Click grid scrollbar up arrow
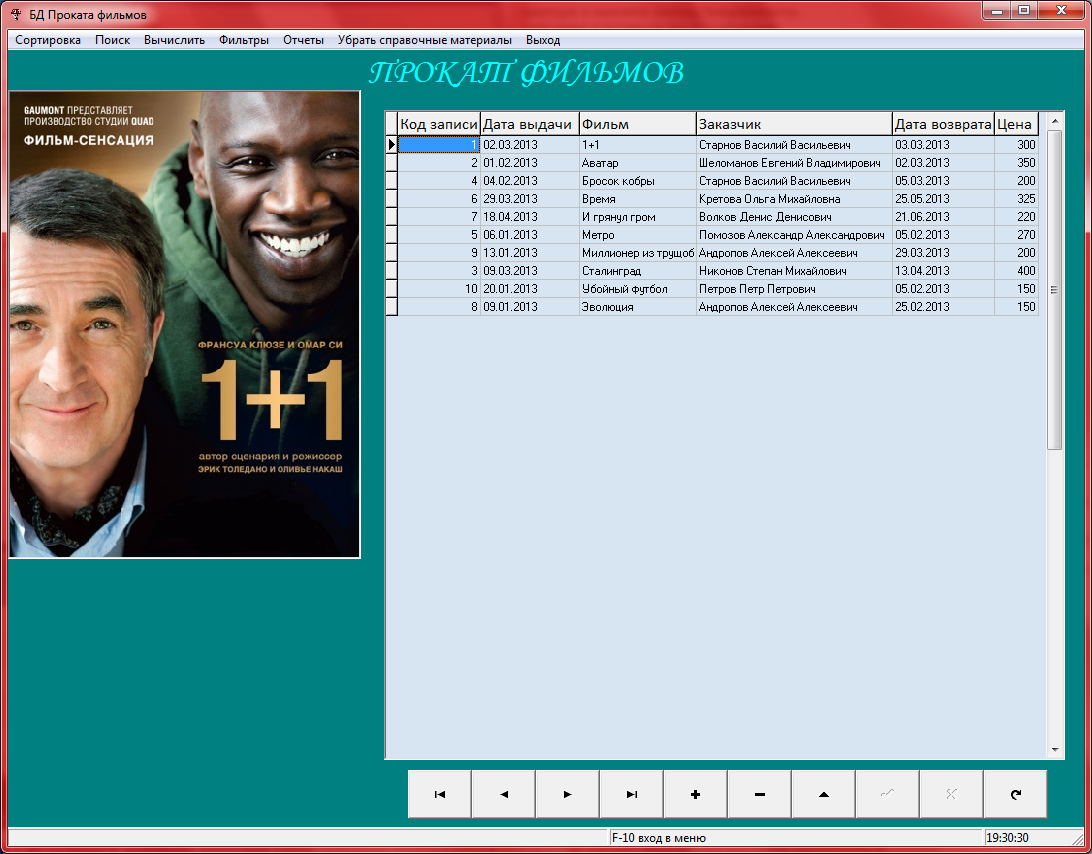Screen dimensions: 1092x854 [x=1054, y=121]
